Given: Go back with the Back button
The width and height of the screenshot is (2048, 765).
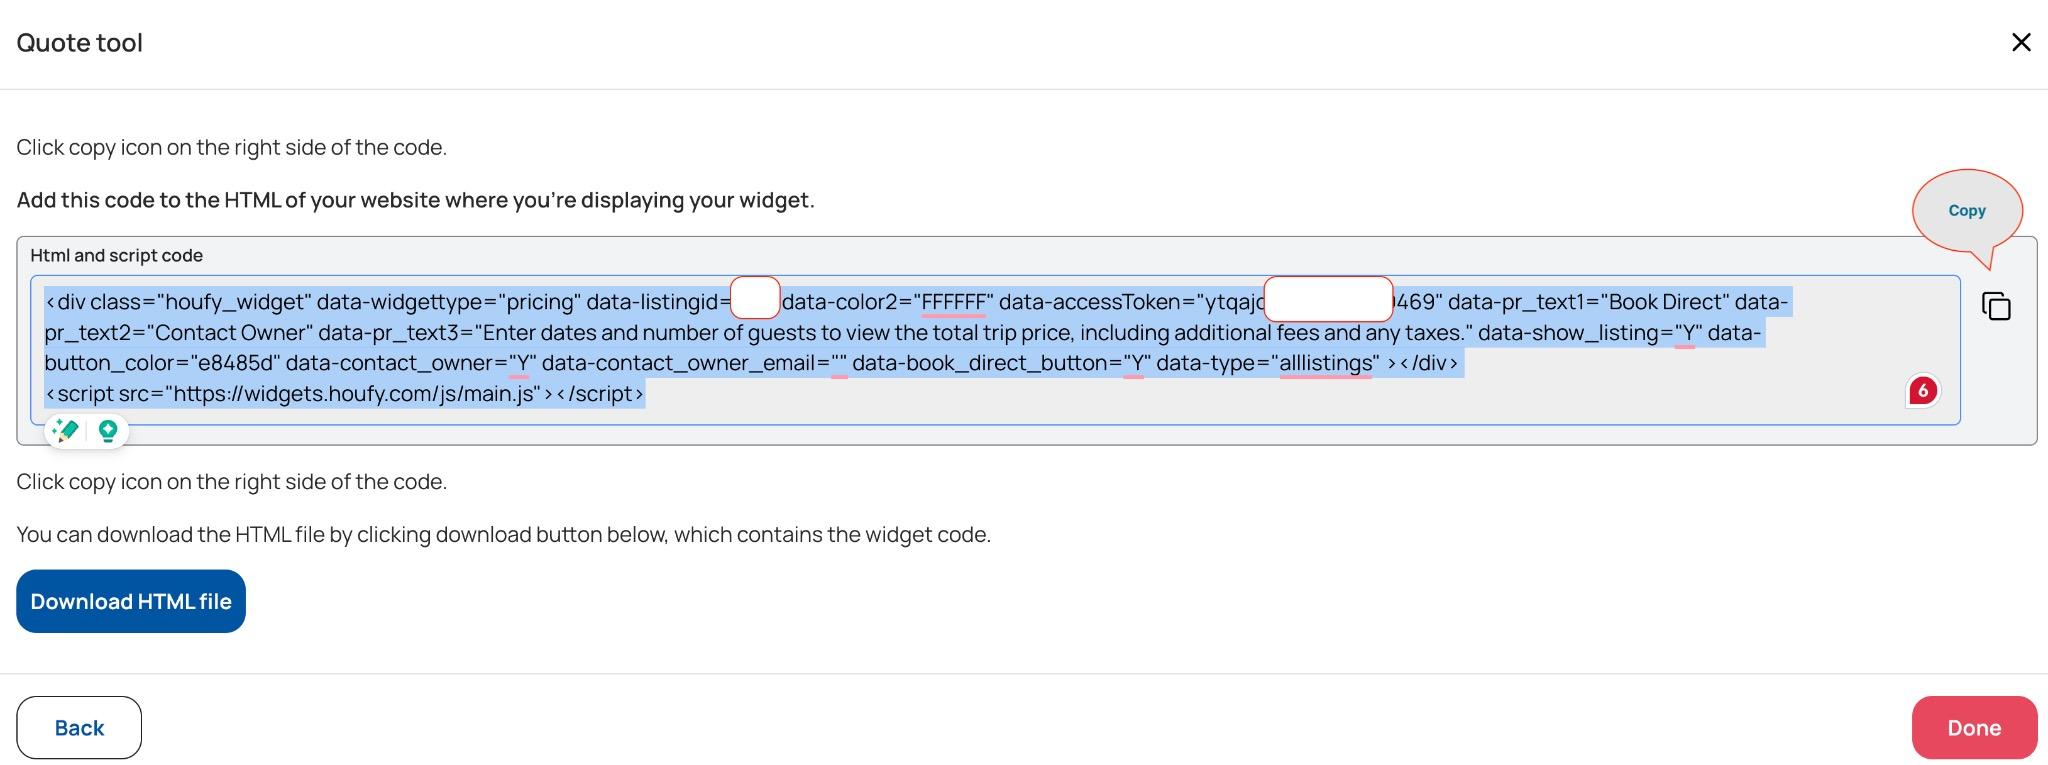Looking at the screenshot, I should 79,728.
